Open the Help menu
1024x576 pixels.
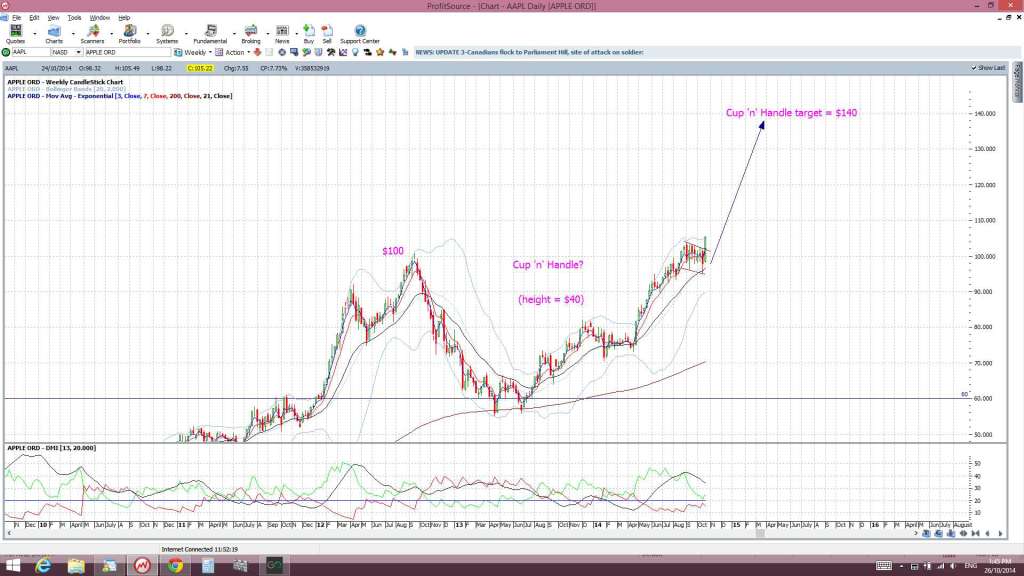124,18
